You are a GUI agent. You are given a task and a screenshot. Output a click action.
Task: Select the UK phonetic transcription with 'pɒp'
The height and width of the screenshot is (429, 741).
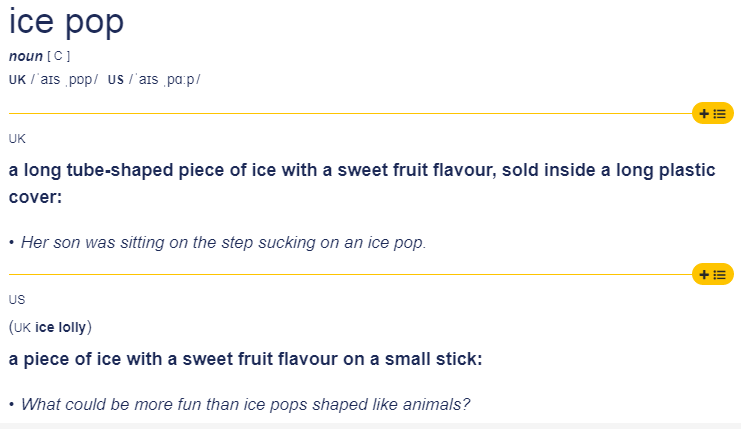pyautogui.click(x=64, y=79)
